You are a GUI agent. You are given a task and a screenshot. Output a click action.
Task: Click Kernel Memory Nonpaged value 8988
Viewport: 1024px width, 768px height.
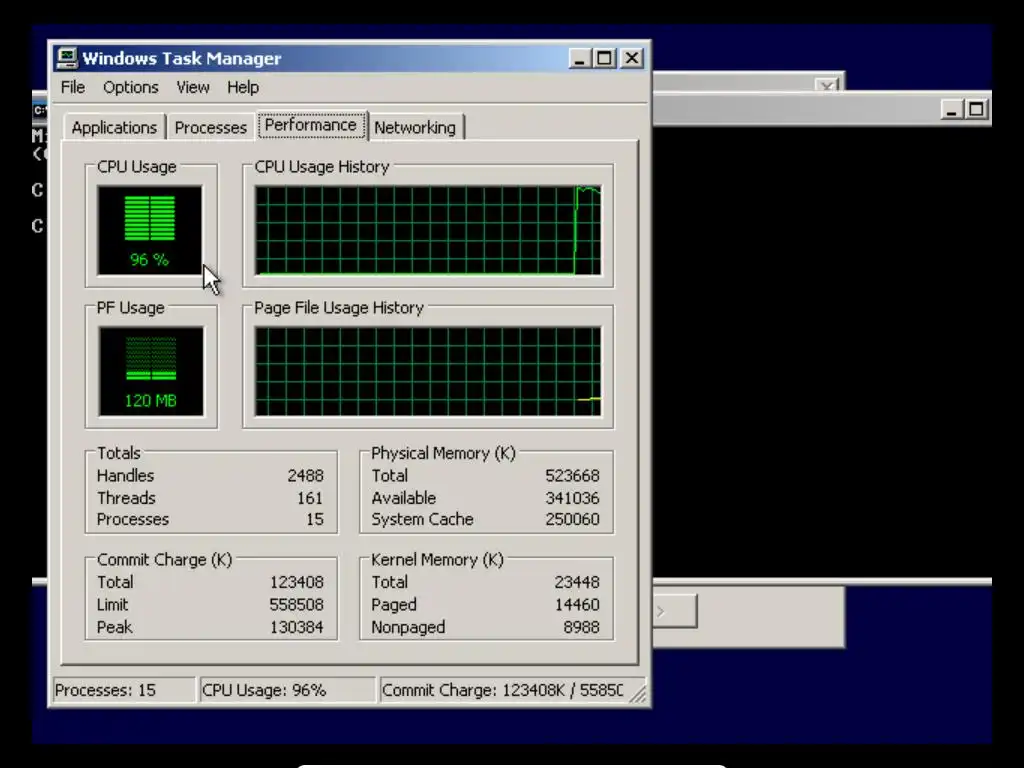(x=581, y=628)
